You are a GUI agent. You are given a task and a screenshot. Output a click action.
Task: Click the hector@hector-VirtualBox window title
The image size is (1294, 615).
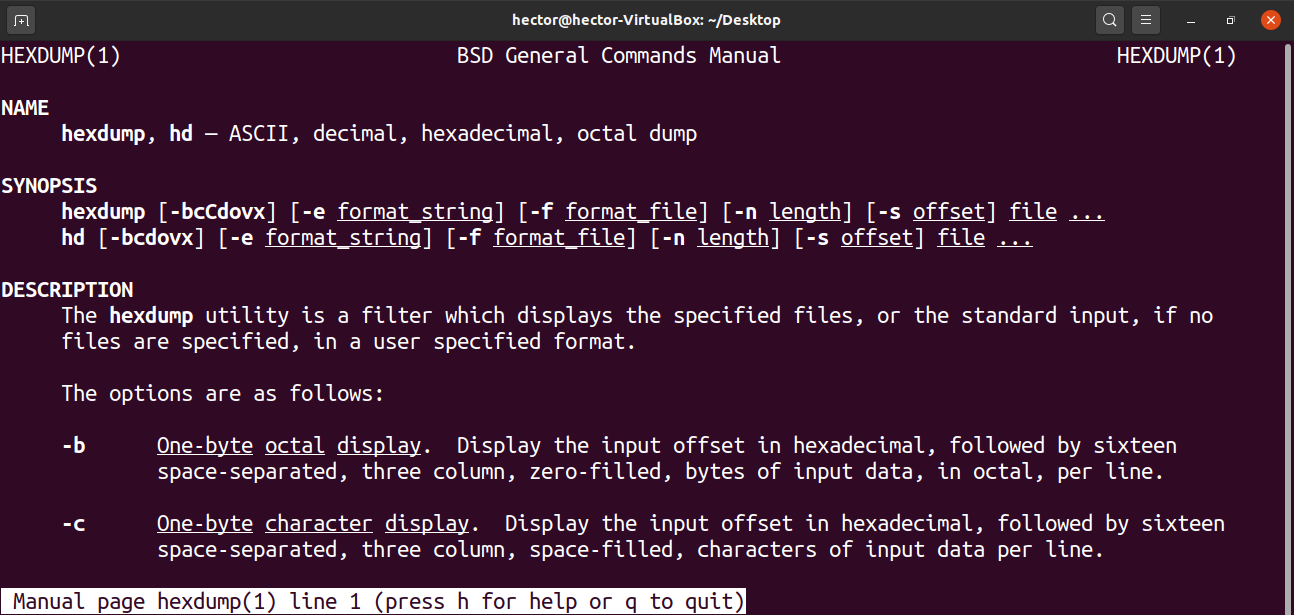(x=646, y=20)
